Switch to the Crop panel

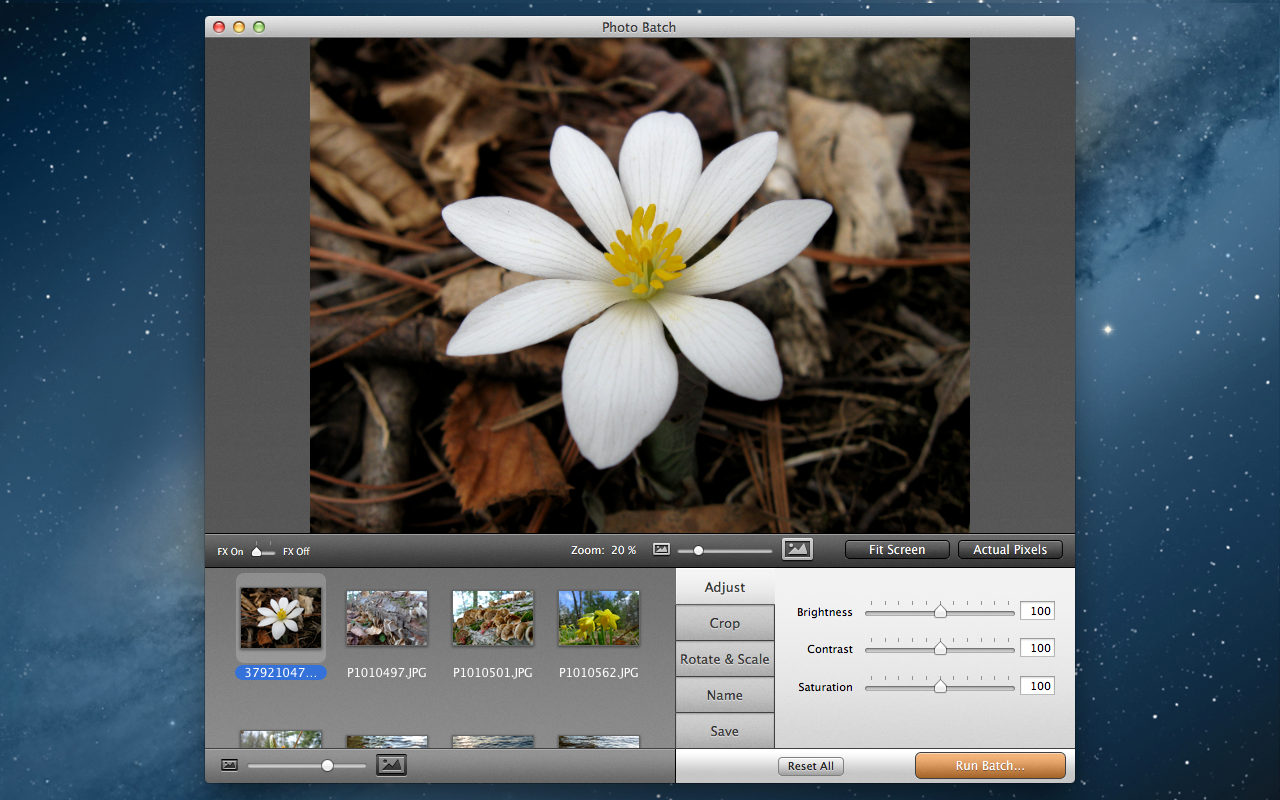pos(724,622)
